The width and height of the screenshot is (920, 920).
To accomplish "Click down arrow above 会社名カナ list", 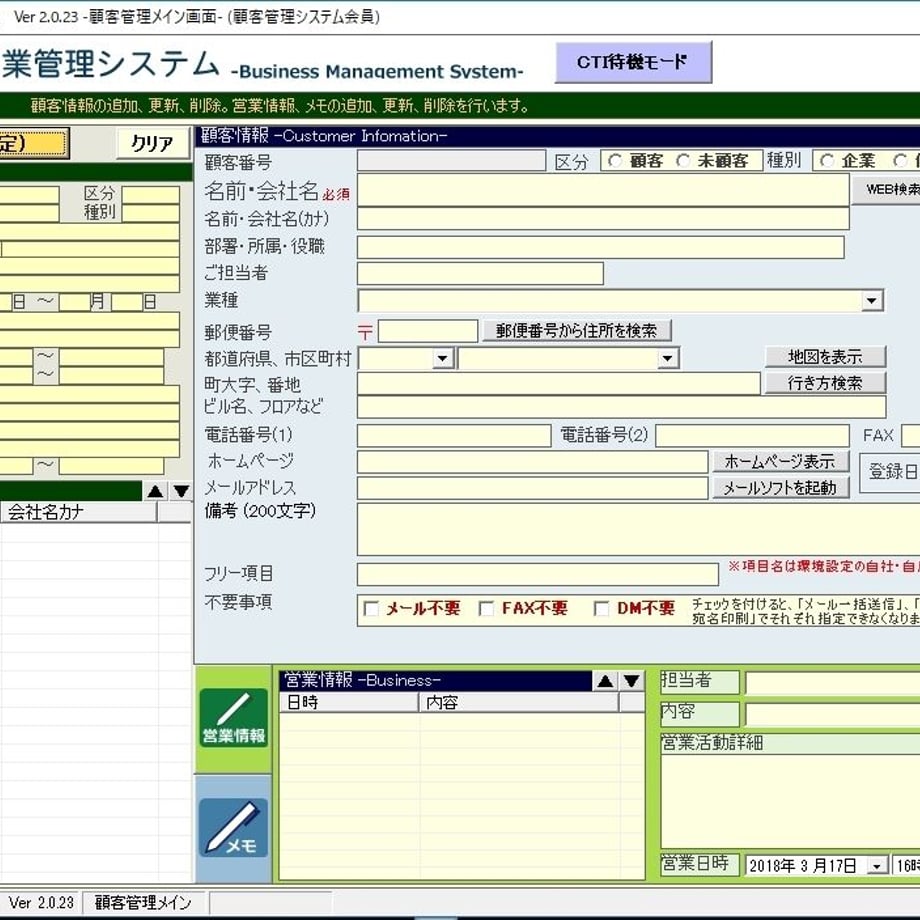I will [x=181, y=491].
